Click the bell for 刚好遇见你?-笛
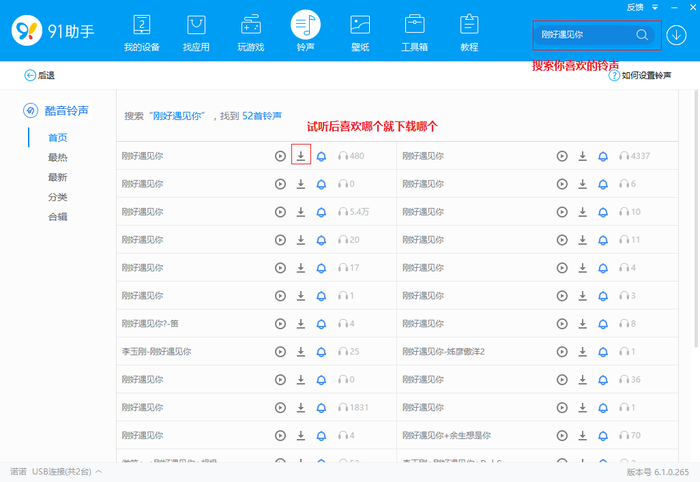 point(321,324)
